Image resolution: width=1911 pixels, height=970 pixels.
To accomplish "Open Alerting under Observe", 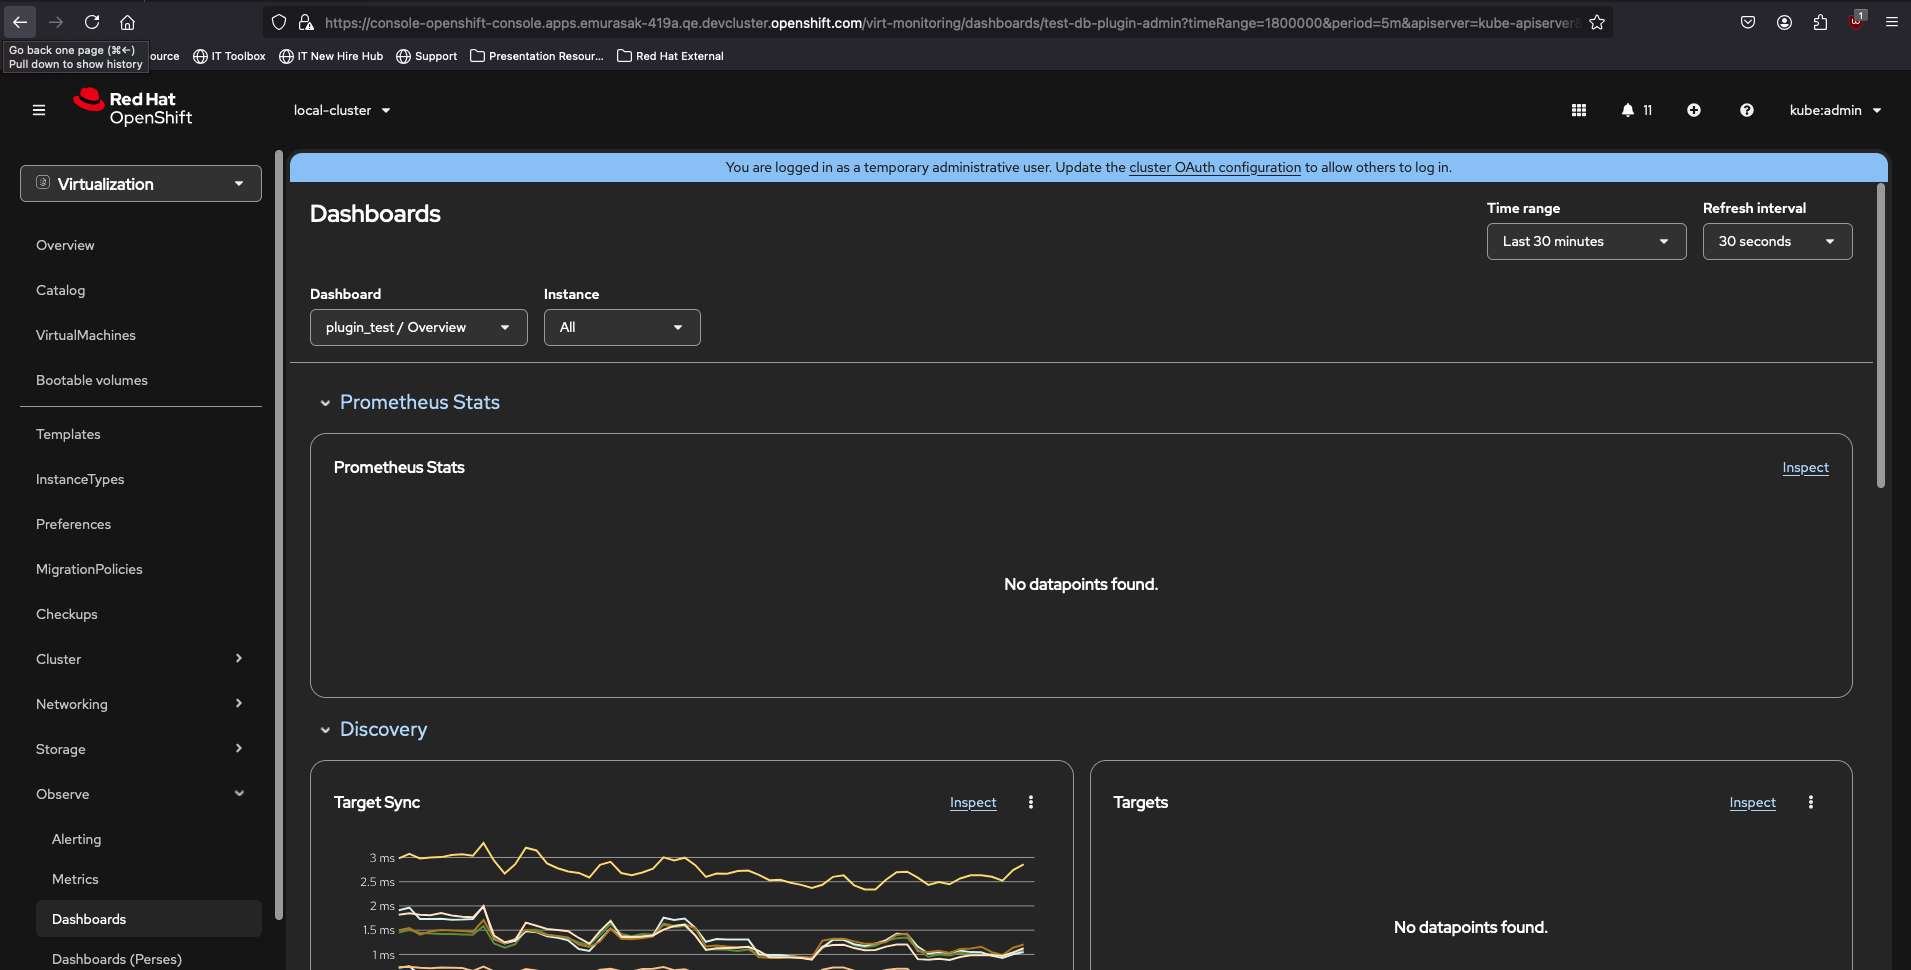I will [x=77, y=839].
